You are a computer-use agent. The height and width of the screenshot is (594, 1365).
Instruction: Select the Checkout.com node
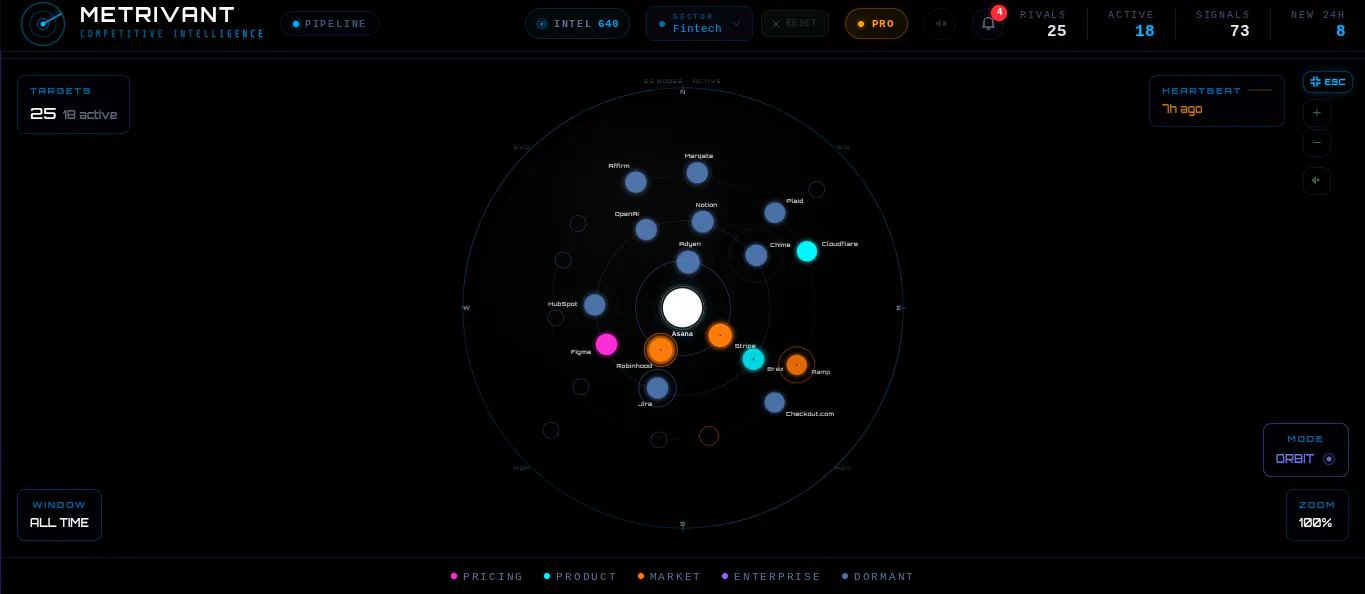pos(775,402)
